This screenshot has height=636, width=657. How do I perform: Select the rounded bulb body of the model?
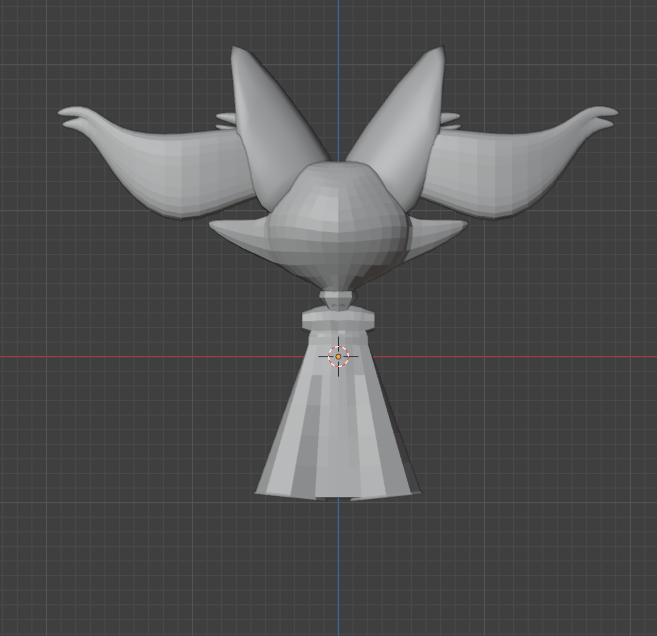(x=338, y=226)
